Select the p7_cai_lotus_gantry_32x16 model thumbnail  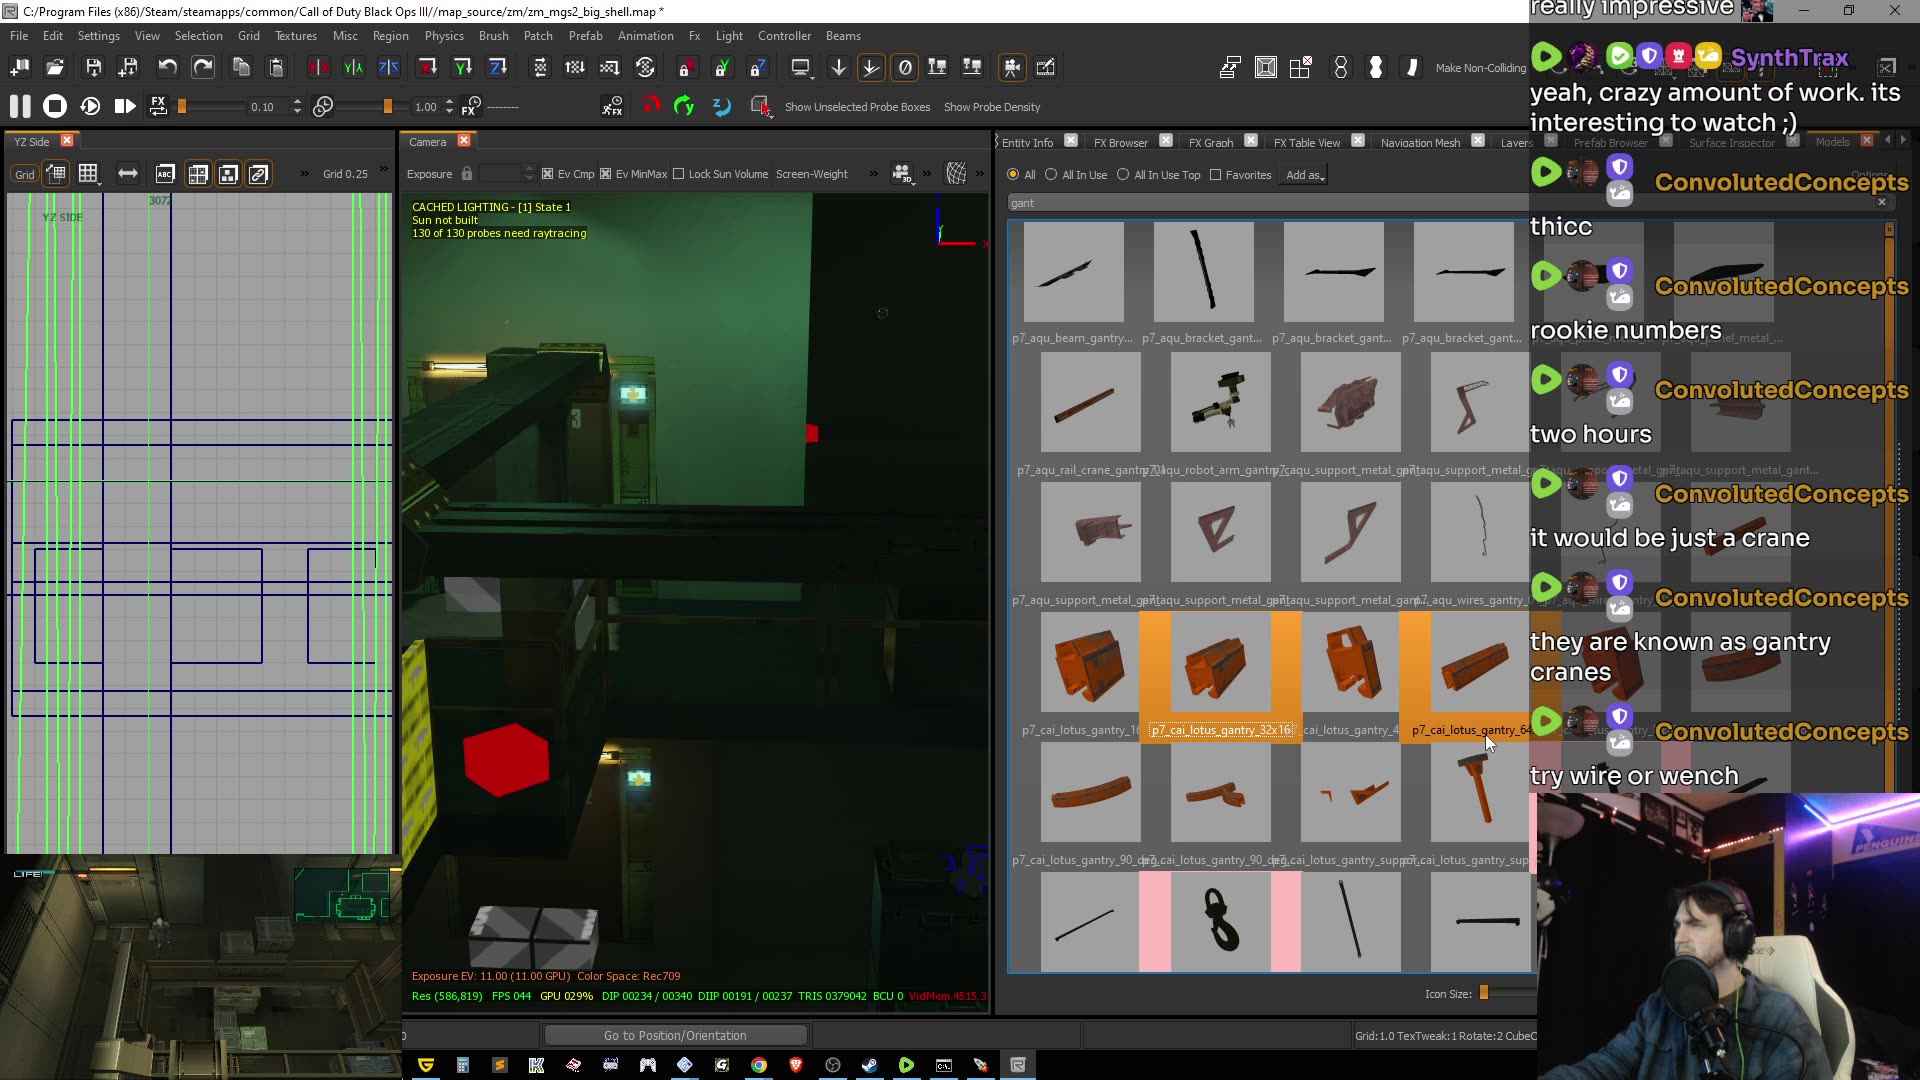point(1218,662)
